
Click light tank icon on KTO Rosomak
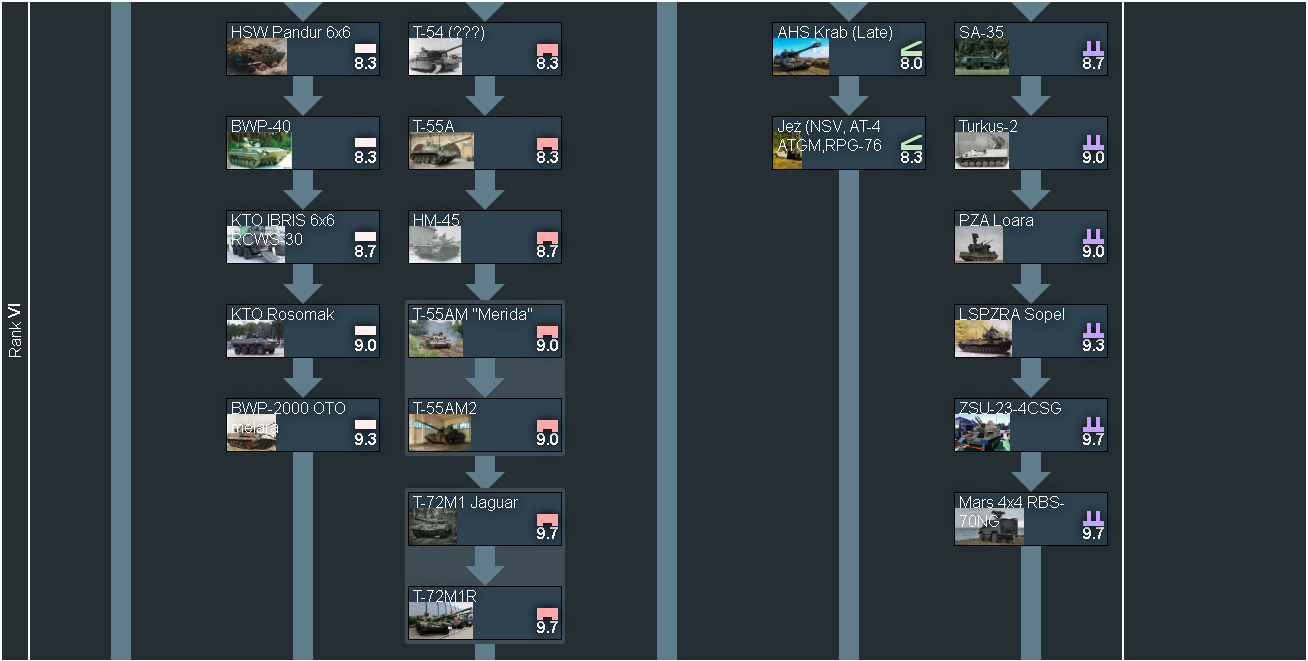point(366,330)
